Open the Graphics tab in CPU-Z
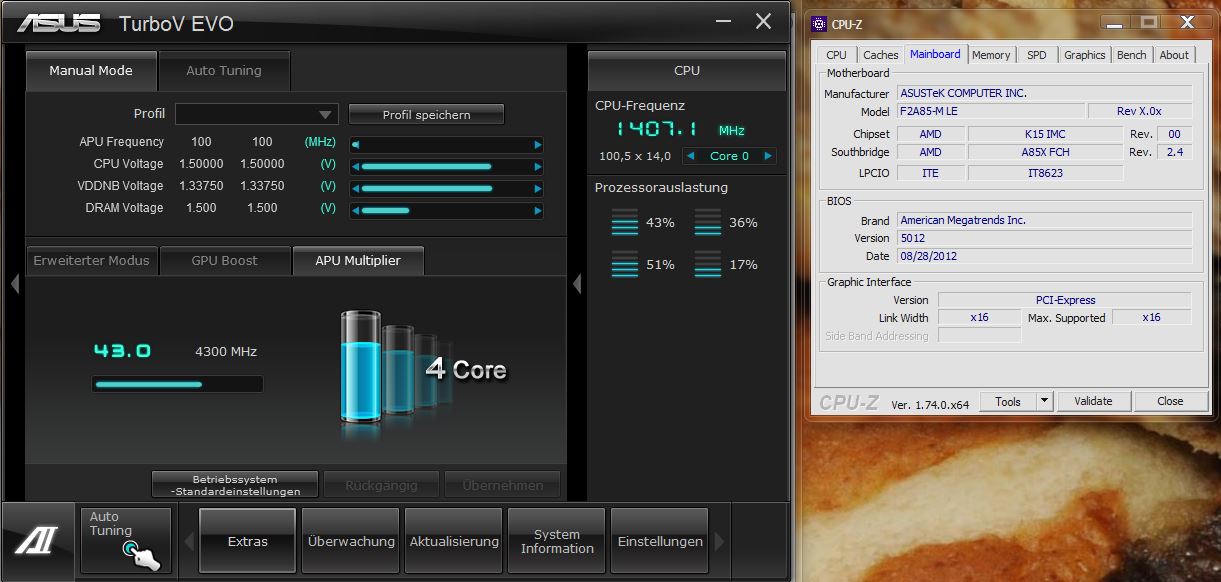Image resolution: width=1221 pixels, height=582 pixels. tap(1084, 55)
